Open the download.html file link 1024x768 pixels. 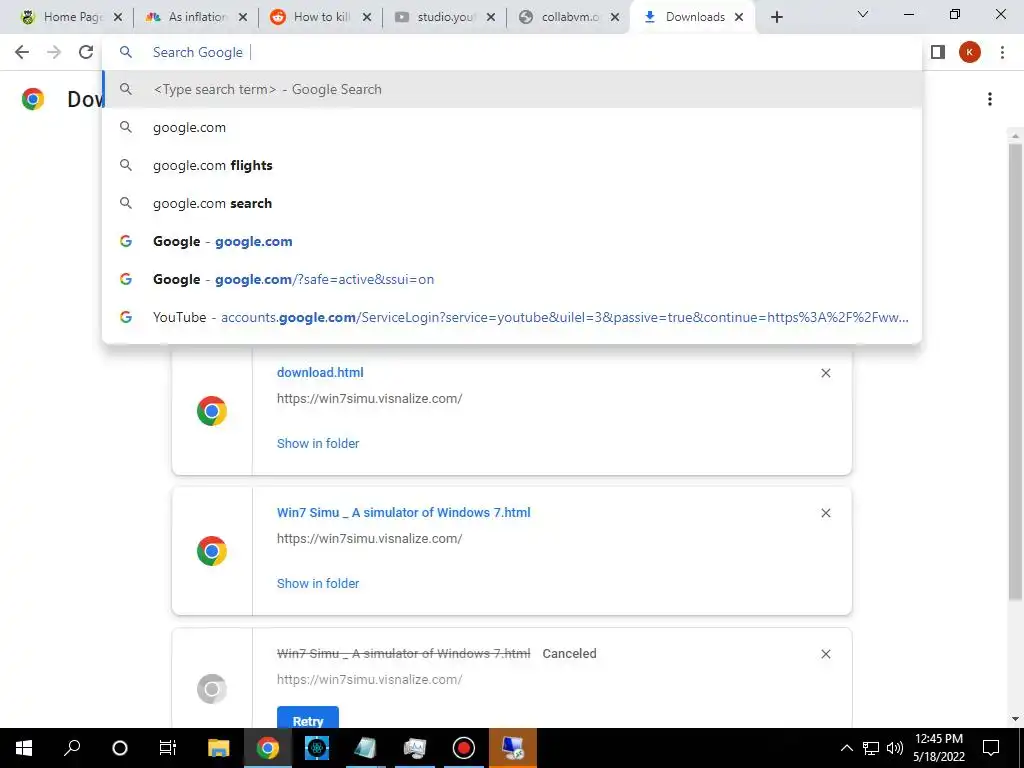pos(320,372)
